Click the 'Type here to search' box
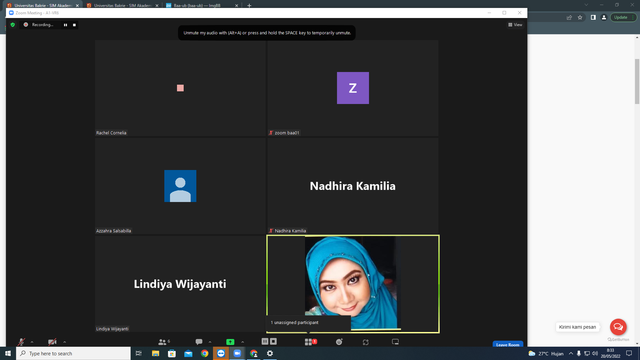Image resolution: width=640 pixels, height=360 pixels. 73,353
